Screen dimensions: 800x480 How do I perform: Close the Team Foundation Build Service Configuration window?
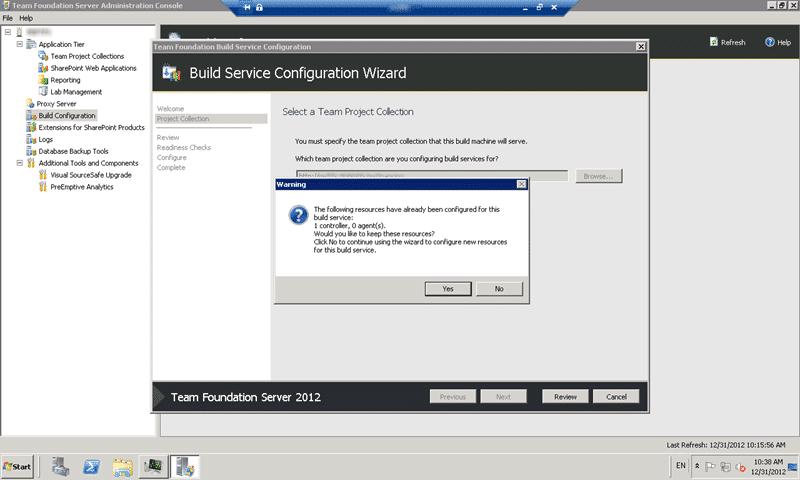pyautogui.click(x=641, y=46)
